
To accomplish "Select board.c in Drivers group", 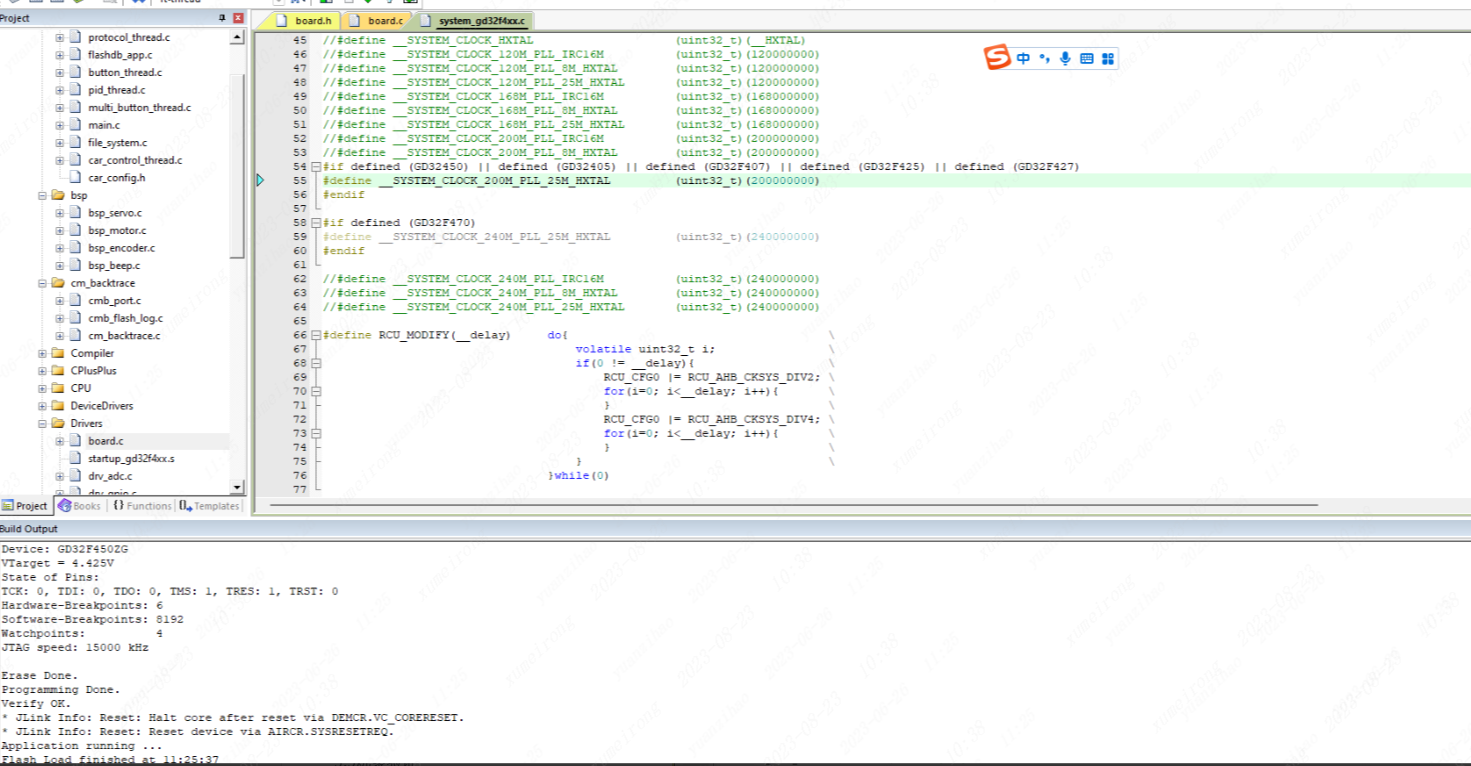I will 105,441.
